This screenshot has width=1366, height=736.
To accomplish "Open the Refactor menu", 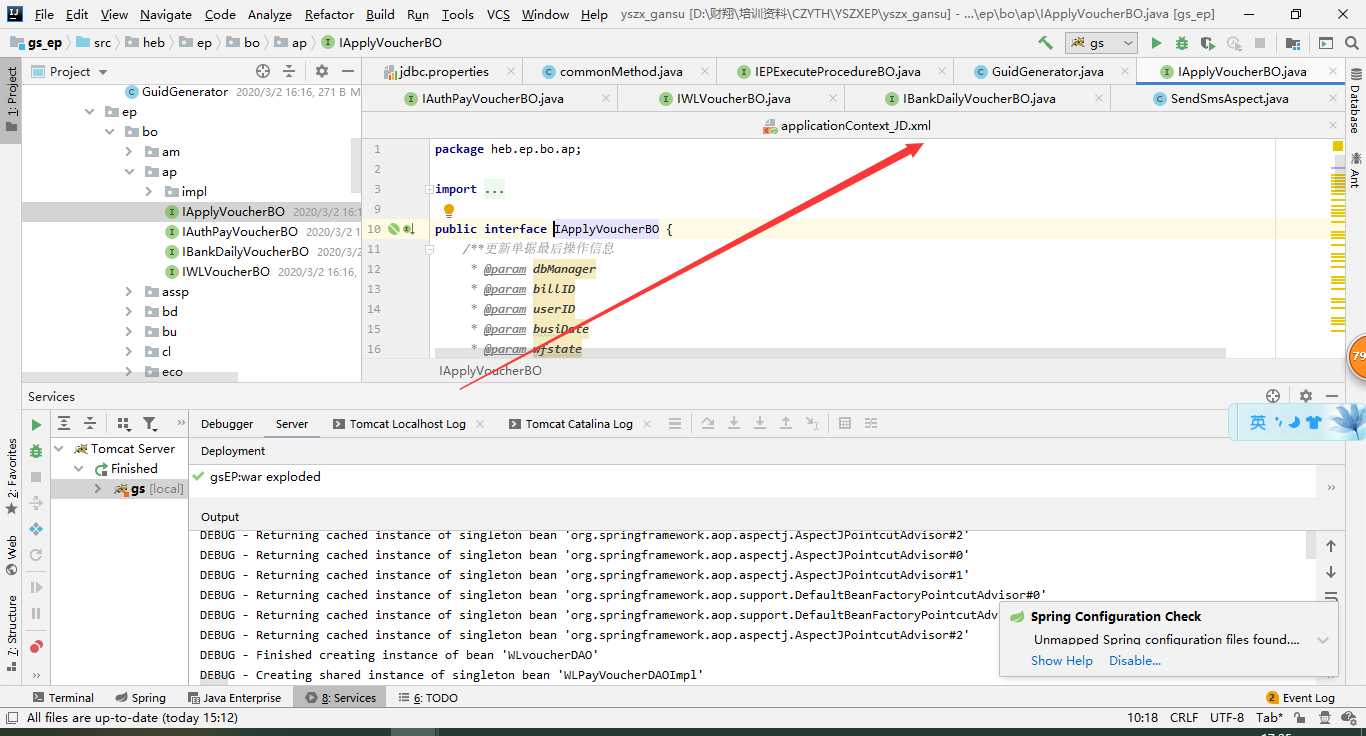I will pyautogui.click(x=329, y=15).
